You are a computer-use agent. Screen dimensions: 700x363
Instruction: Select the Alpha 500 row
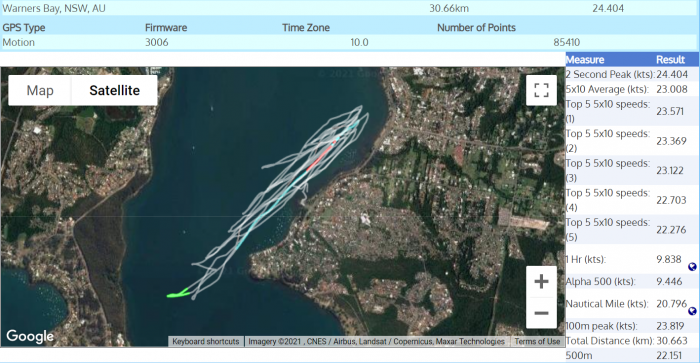(x=632, y=281)
